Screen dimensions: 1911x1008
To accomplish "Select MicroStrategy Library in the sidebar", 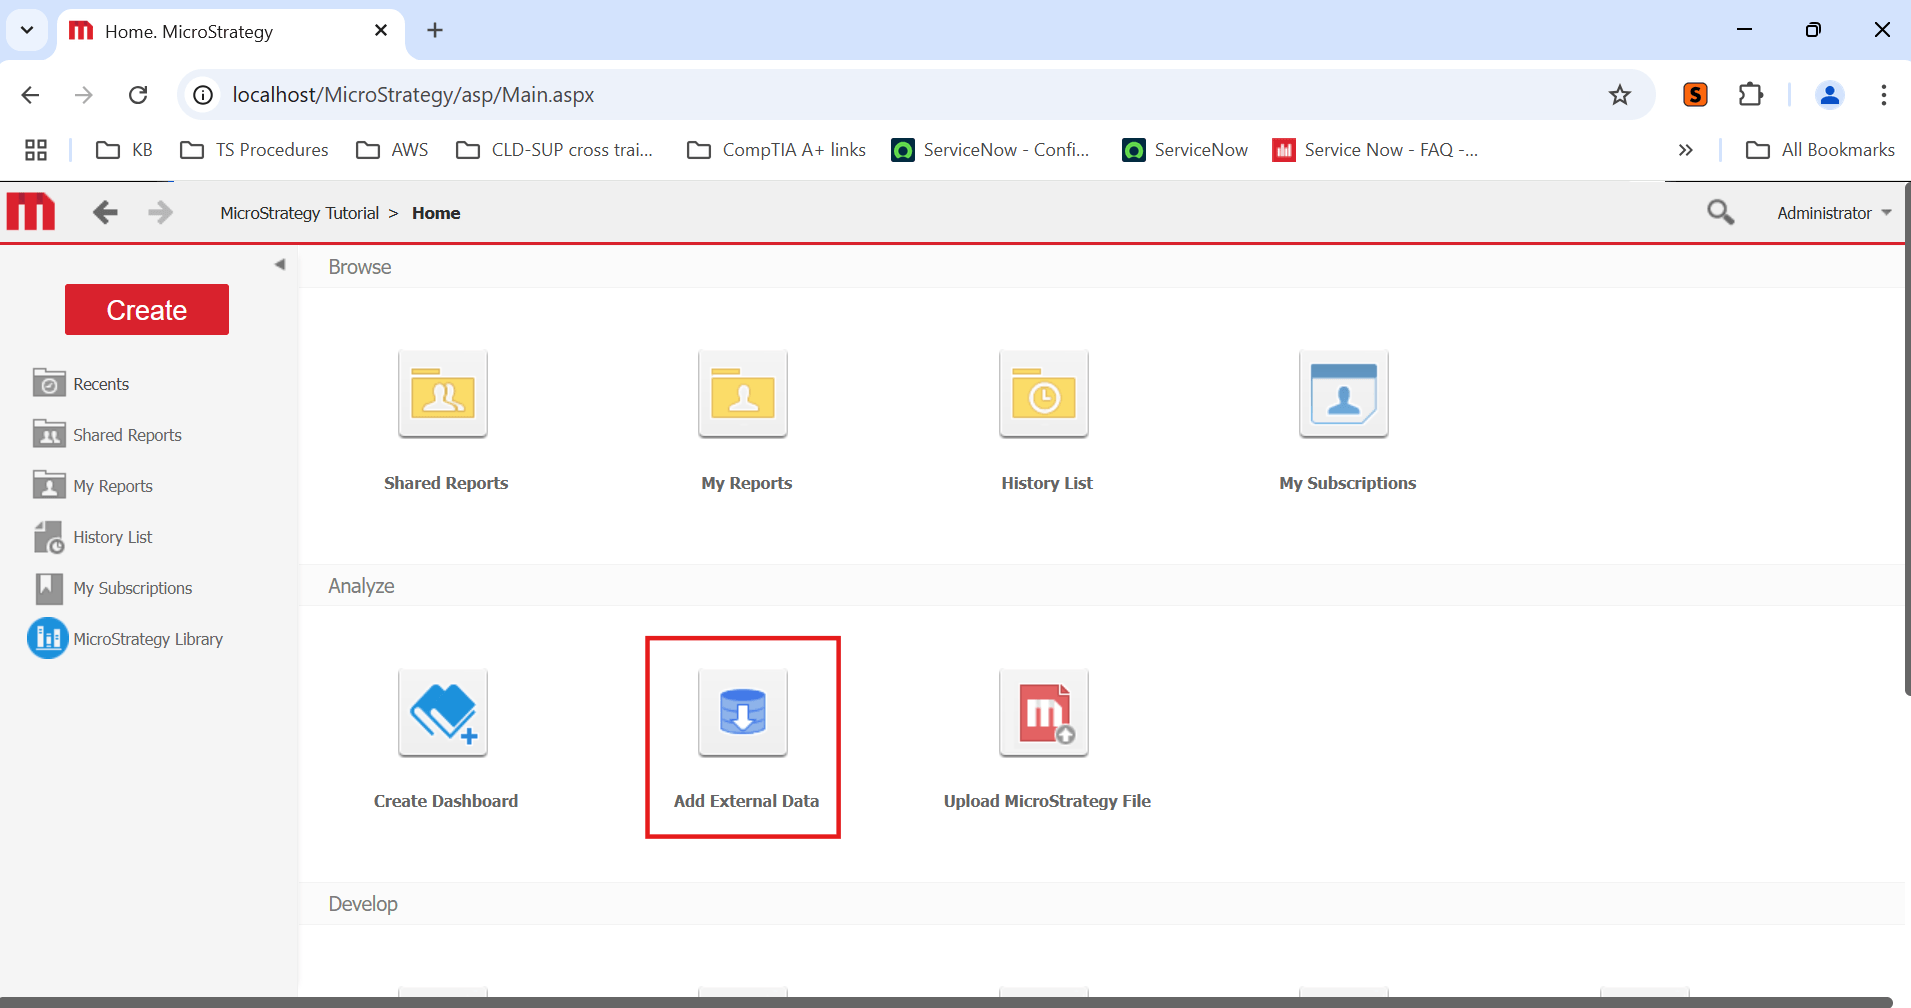I will click(147, 639).
